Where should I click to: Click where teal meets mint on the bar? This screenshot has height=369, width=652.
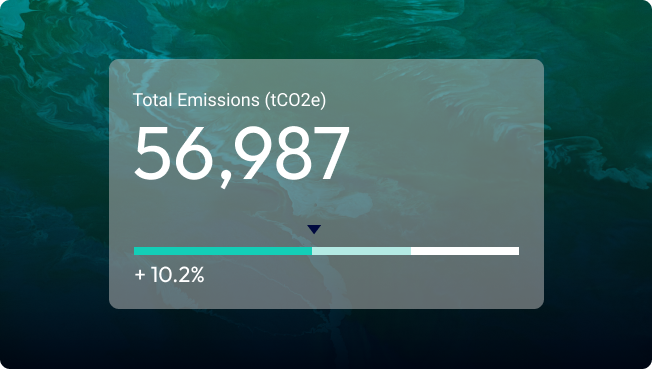tap(312, 251)
